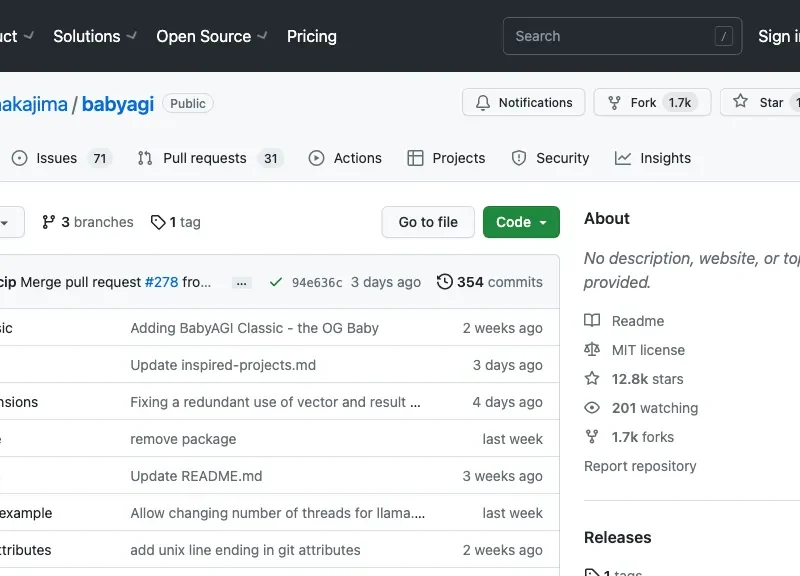View the 354 commits history
Screen dimensions: 800x576
click(490, 282)
